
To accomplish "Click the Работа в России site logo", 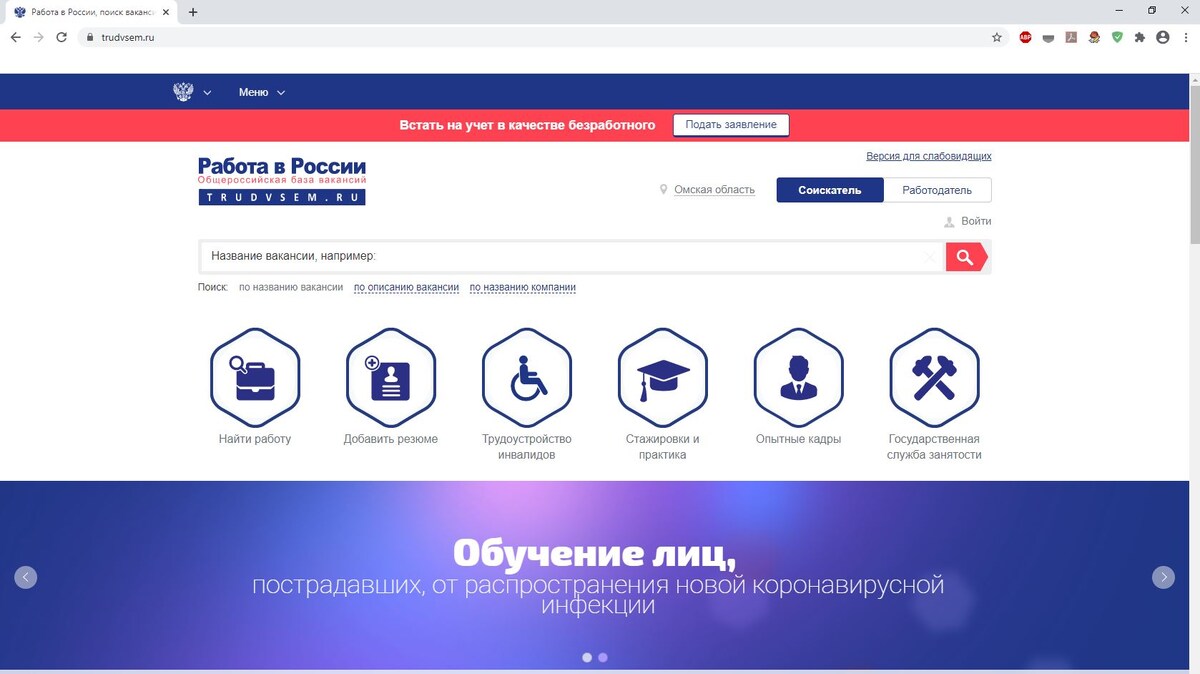I will (282, 181).
